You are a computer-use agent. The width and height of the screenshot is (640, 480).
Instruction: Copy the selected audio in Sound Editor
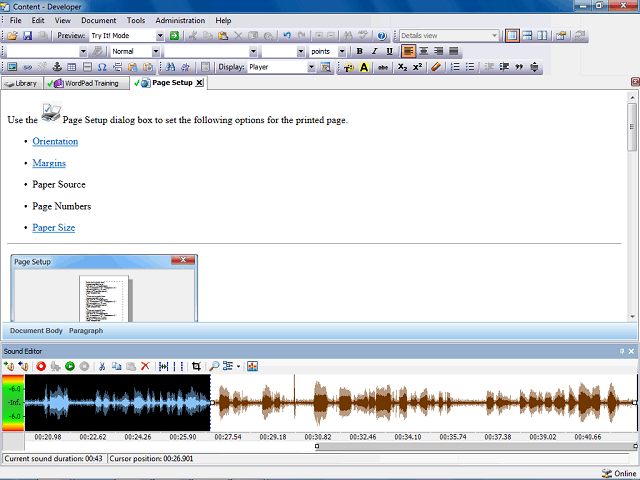pos(116,366)
